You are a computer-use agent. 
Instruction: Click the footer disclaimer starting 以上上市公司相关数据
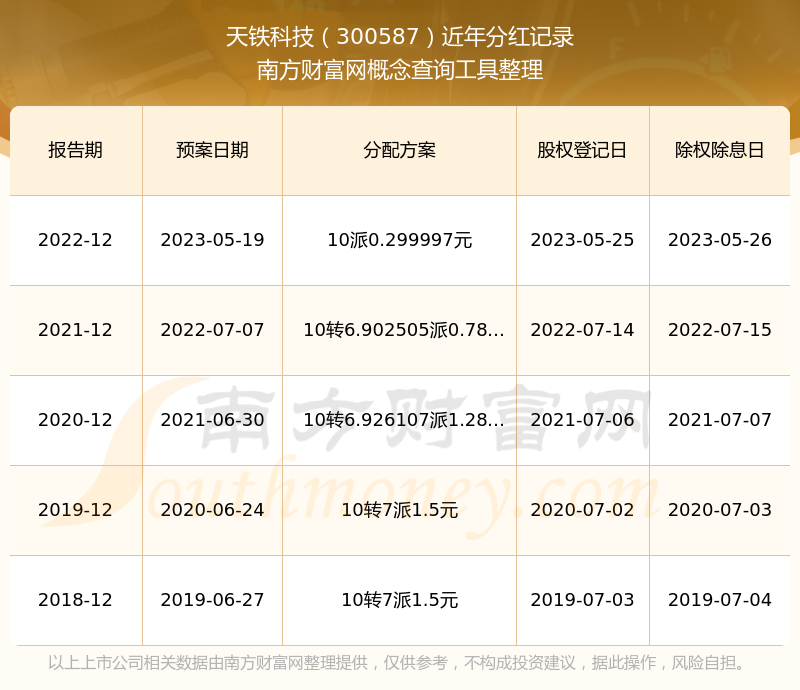396,662
